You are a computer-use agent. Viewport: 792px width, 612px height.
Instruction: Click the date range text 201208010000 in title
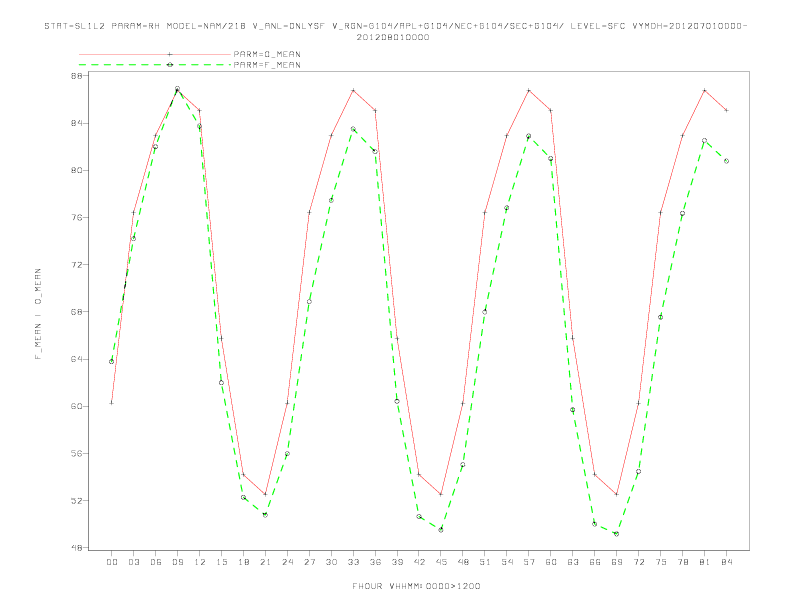[x=393, y=37]
